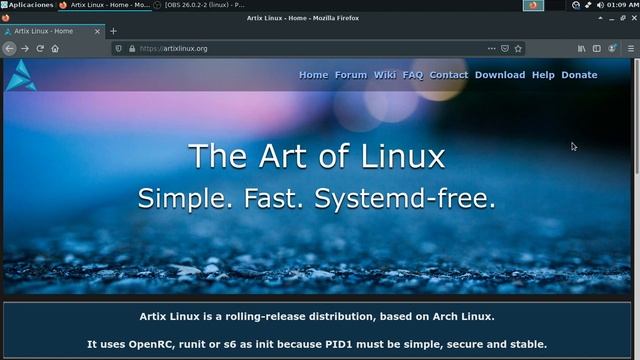Screen dimensions: 640x360
Task: Click the Firefox back arrow button
Action: [x=9, y=49]
